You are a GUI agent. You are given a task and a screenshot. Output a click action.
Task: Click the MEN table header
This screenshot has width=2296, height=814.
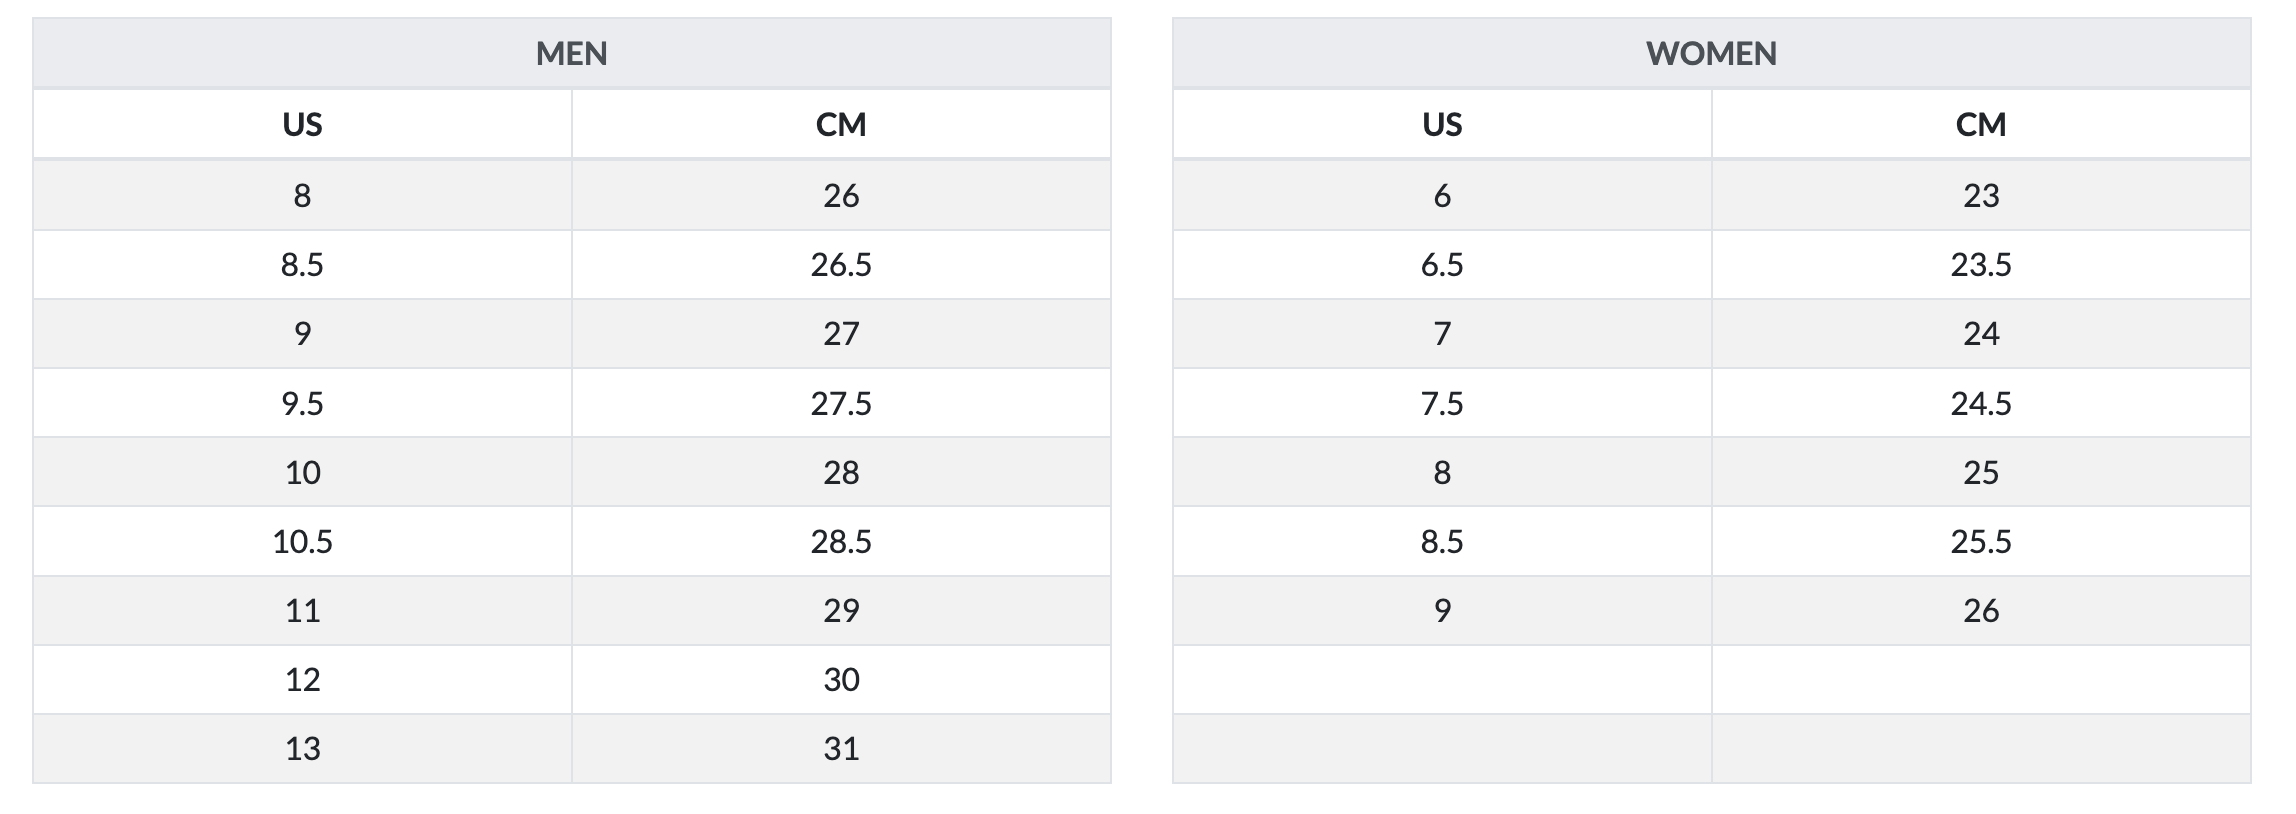571,53
